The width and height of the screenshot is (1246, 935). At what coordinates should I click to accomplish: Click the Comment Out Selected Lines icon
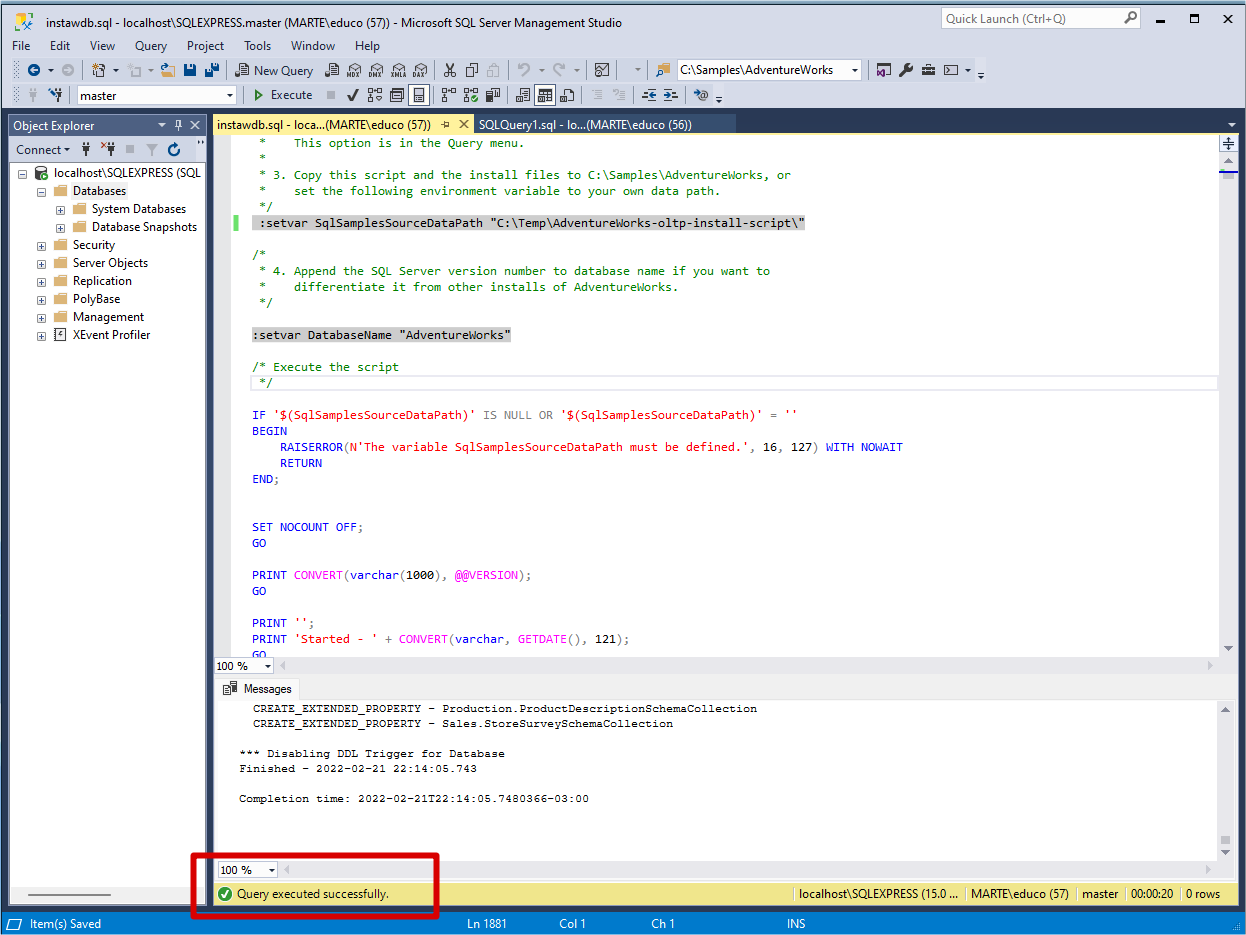point(596,95)
